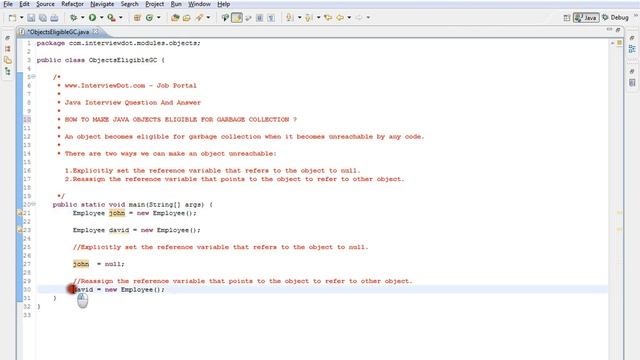Click the New wizard toolbar icon
This screenshot has height=360, width=640.
coord(13,18)
